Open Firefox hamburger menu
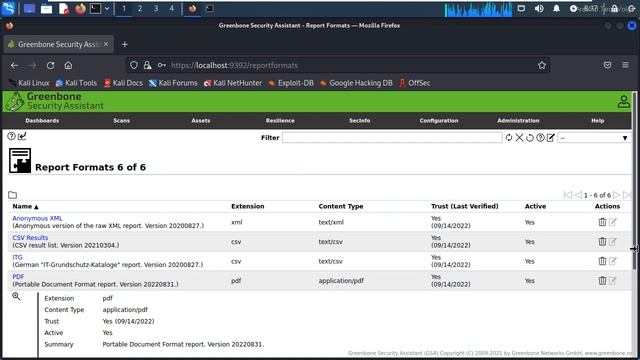 pos(625,65)
